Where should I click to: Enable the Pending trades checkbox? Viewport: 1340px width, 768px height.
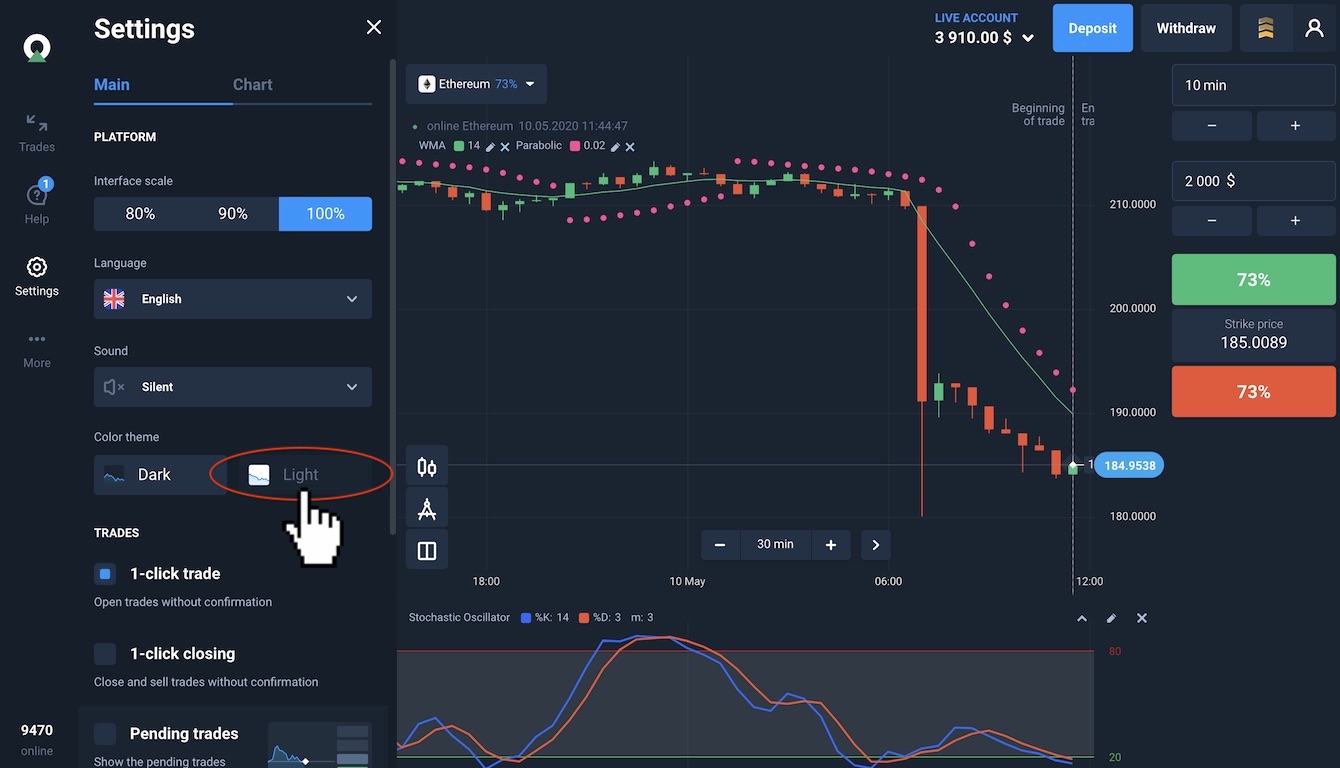[x=105, y=734]
